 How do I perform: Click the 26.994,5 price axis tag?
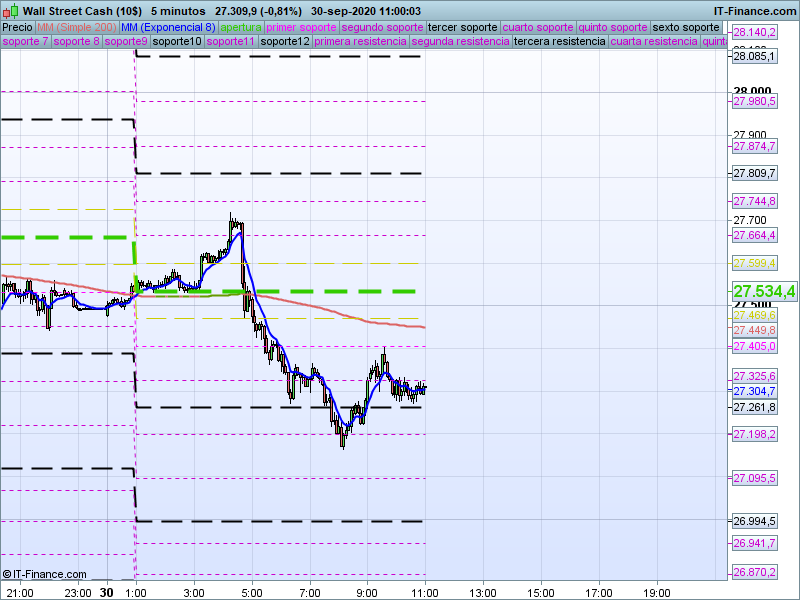[x=755, y=521]
